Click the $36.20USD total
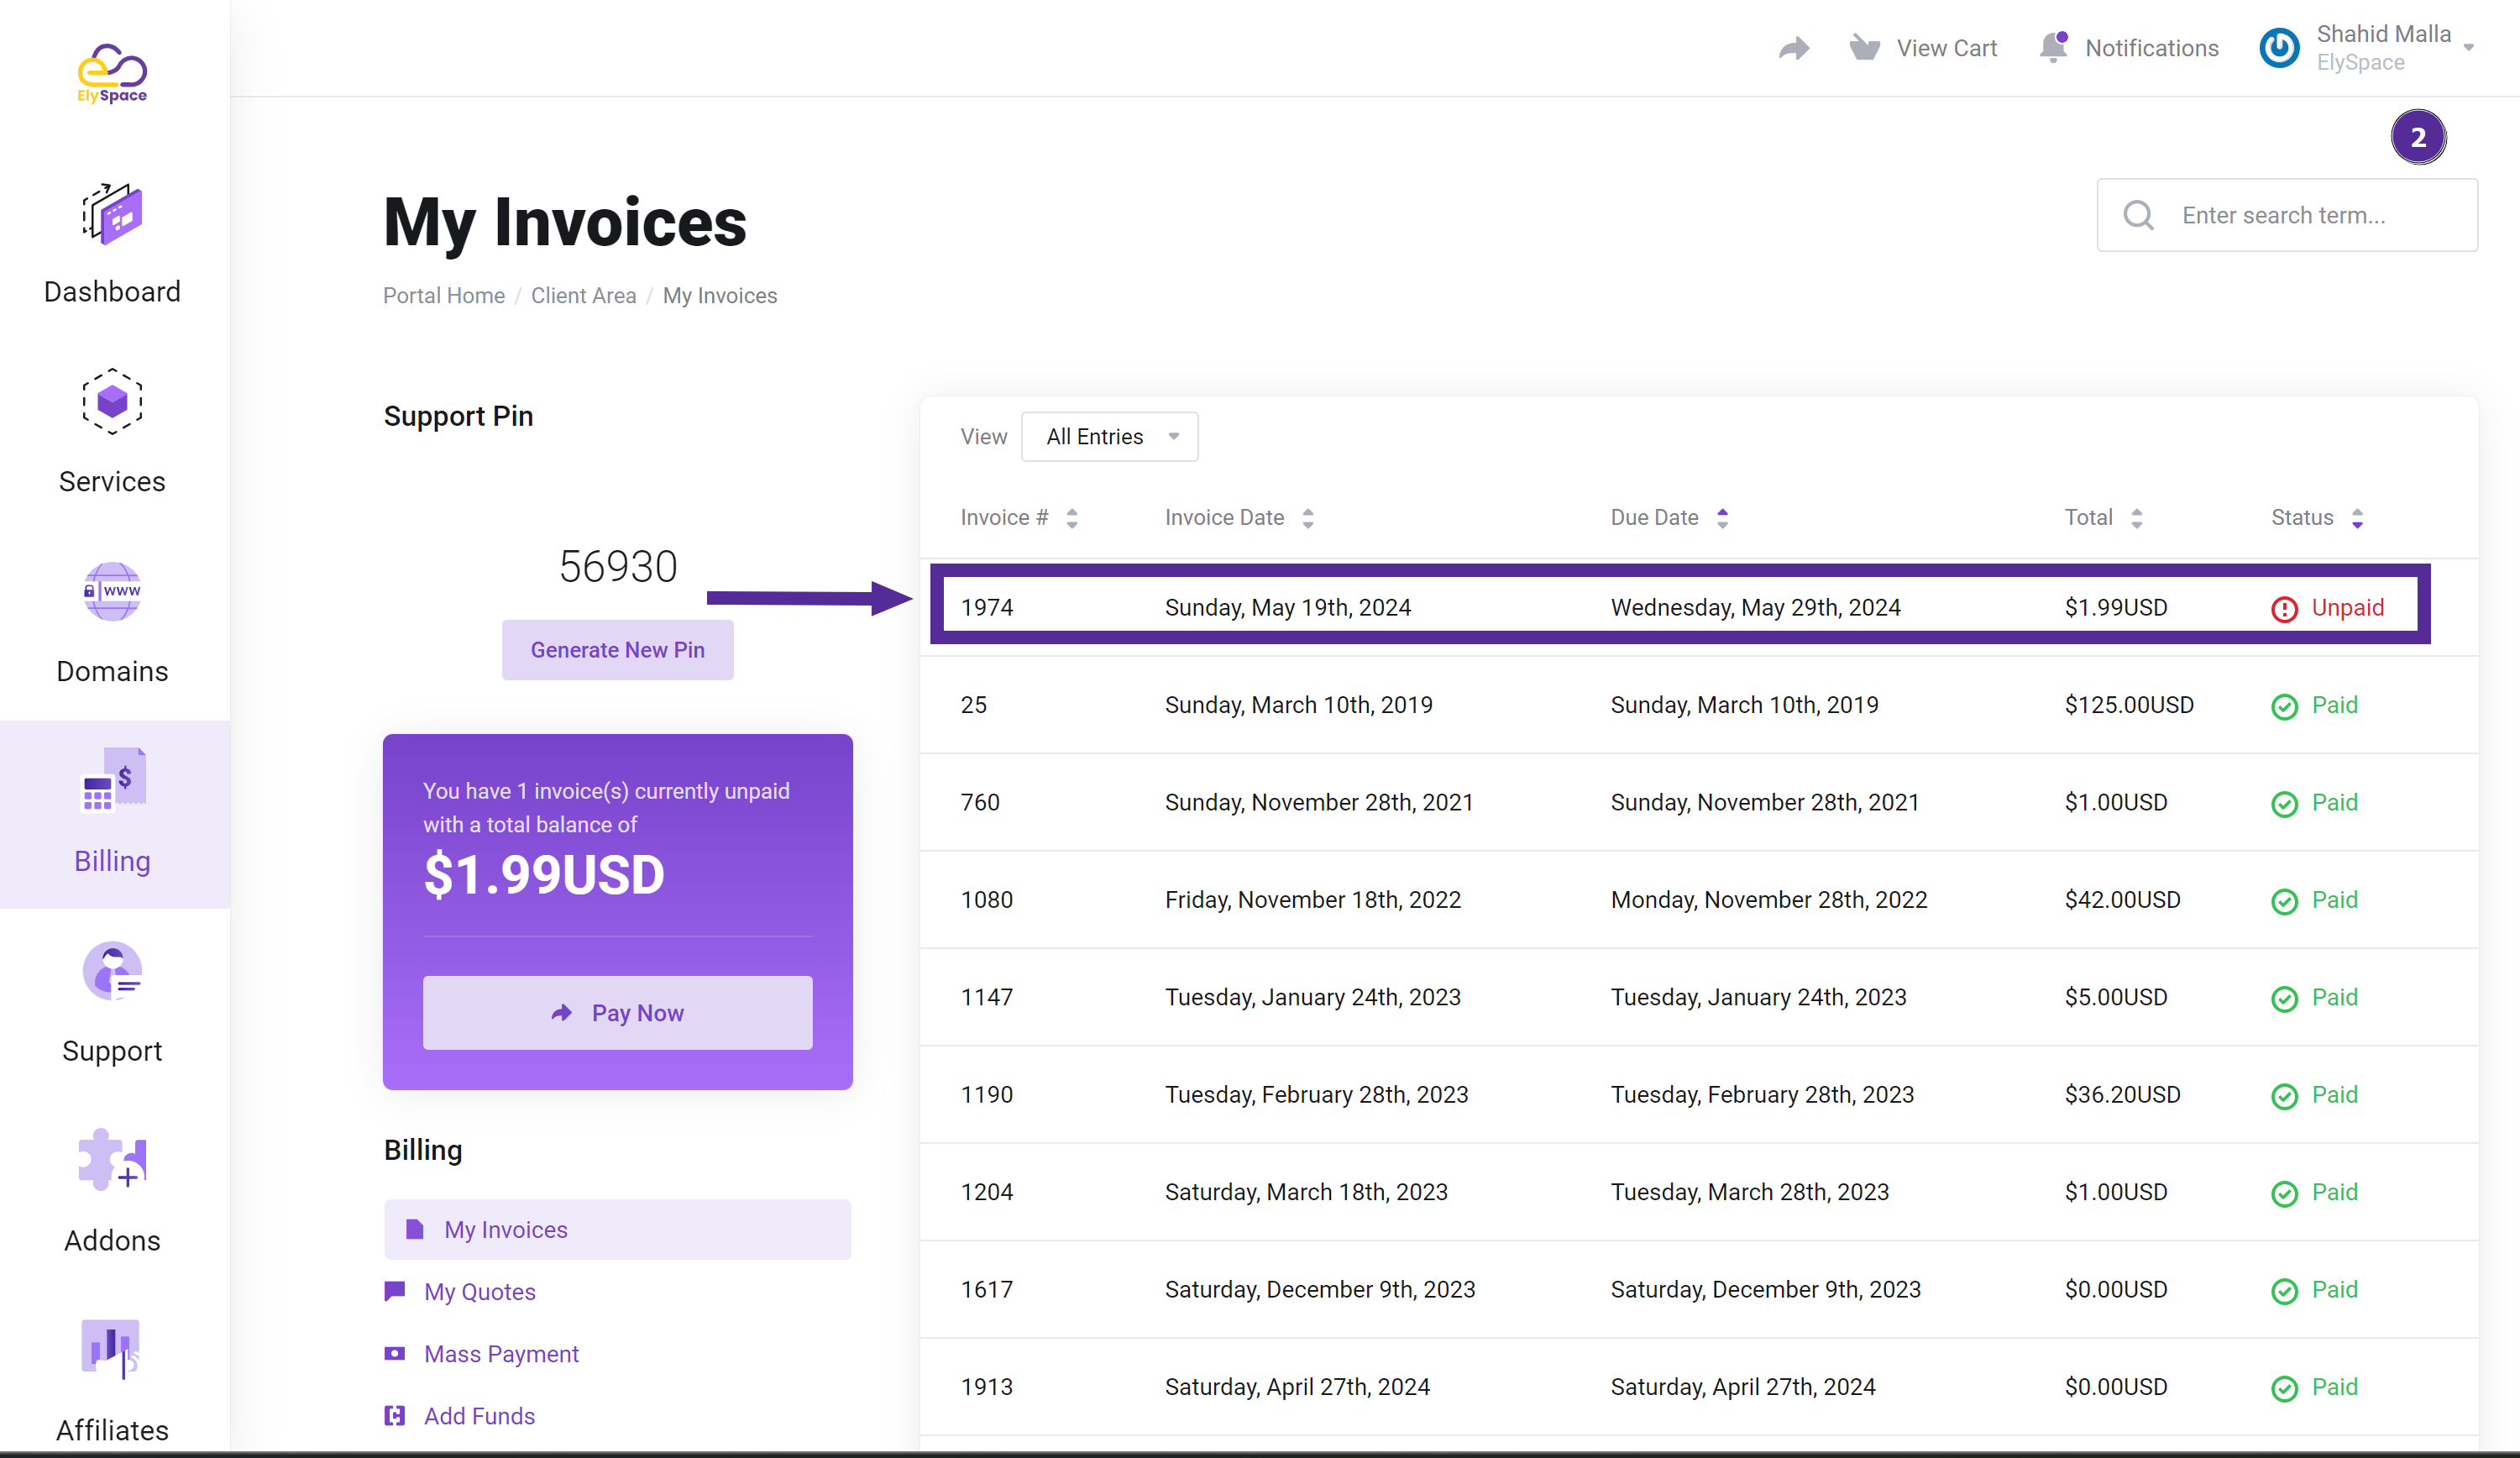2520x1458 pixels. 2123,1095
